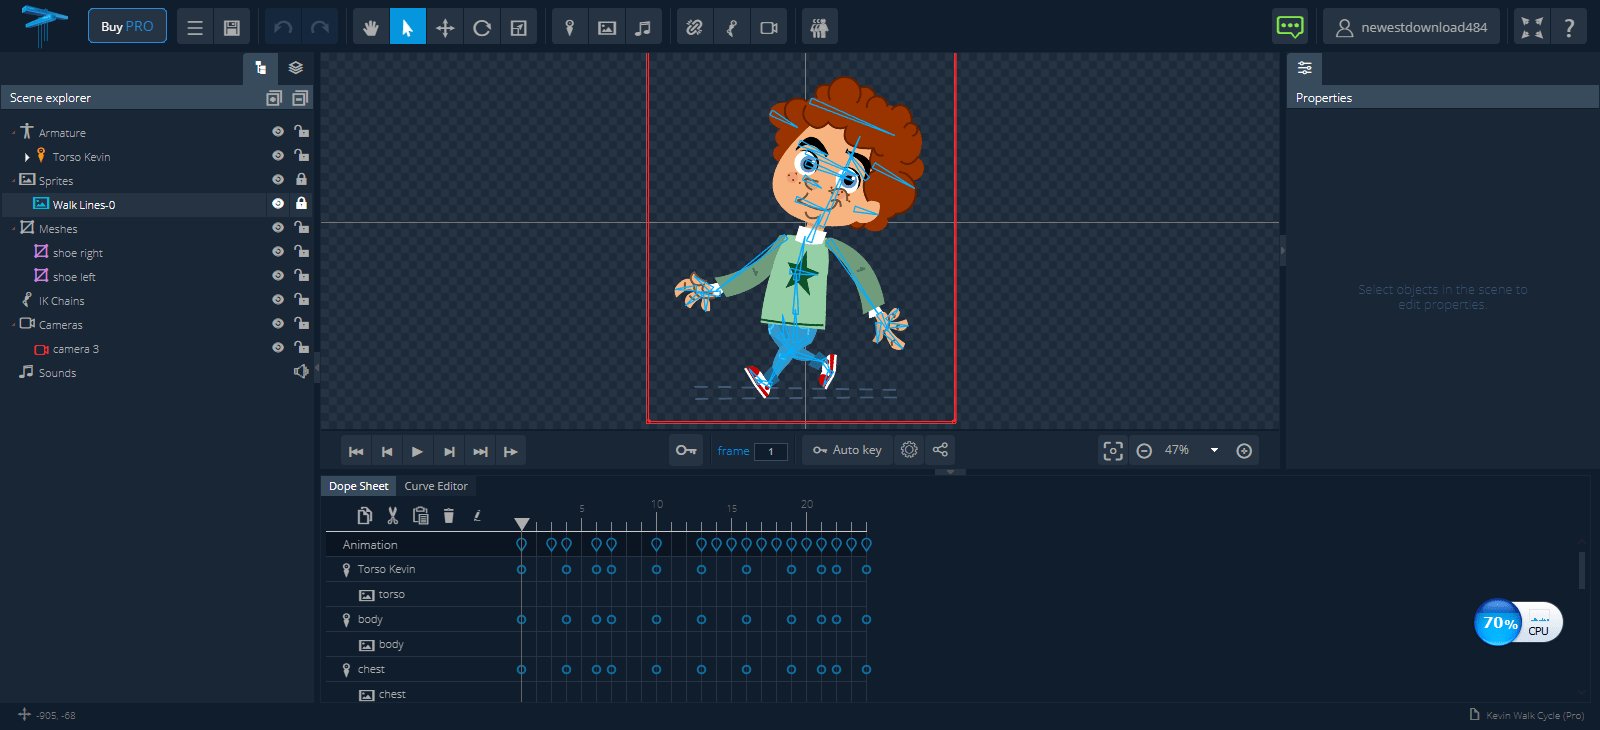Screen dimensions: 1600x730
Task: Click the Dope Sheet vertical scrollbar
Action: (x=1581, y=571)
